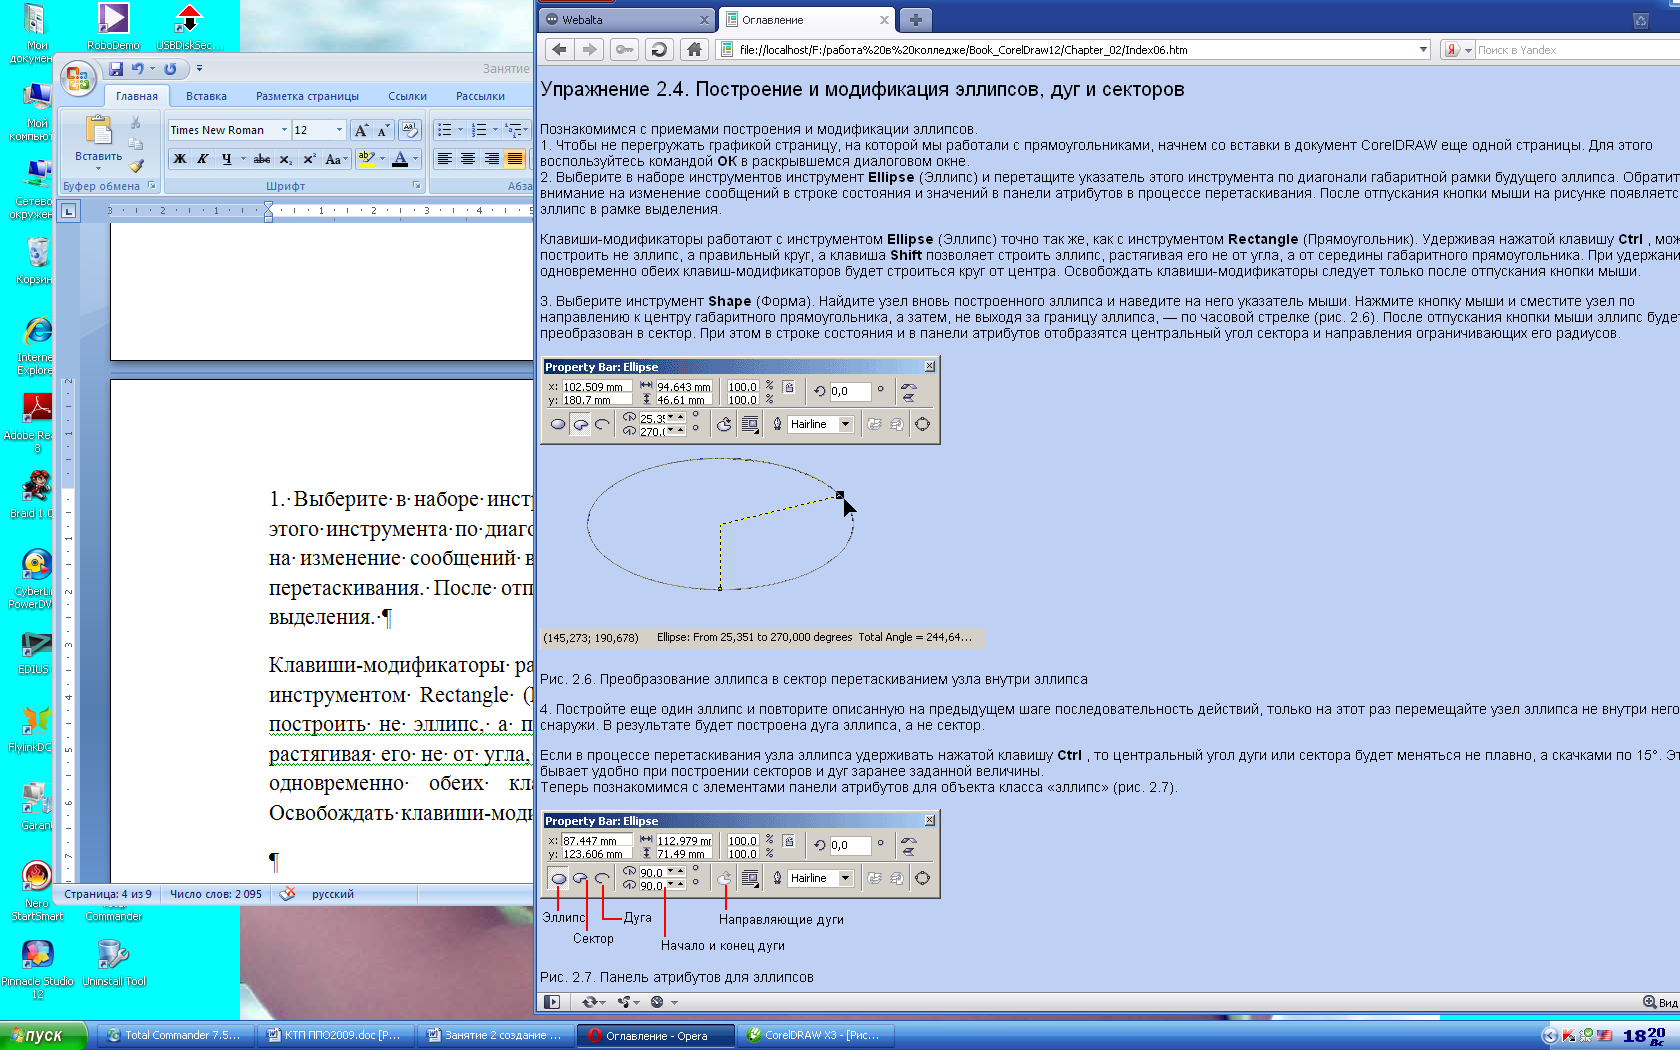
Task: Open a new tab in Opera
Action: click(915, 19)
